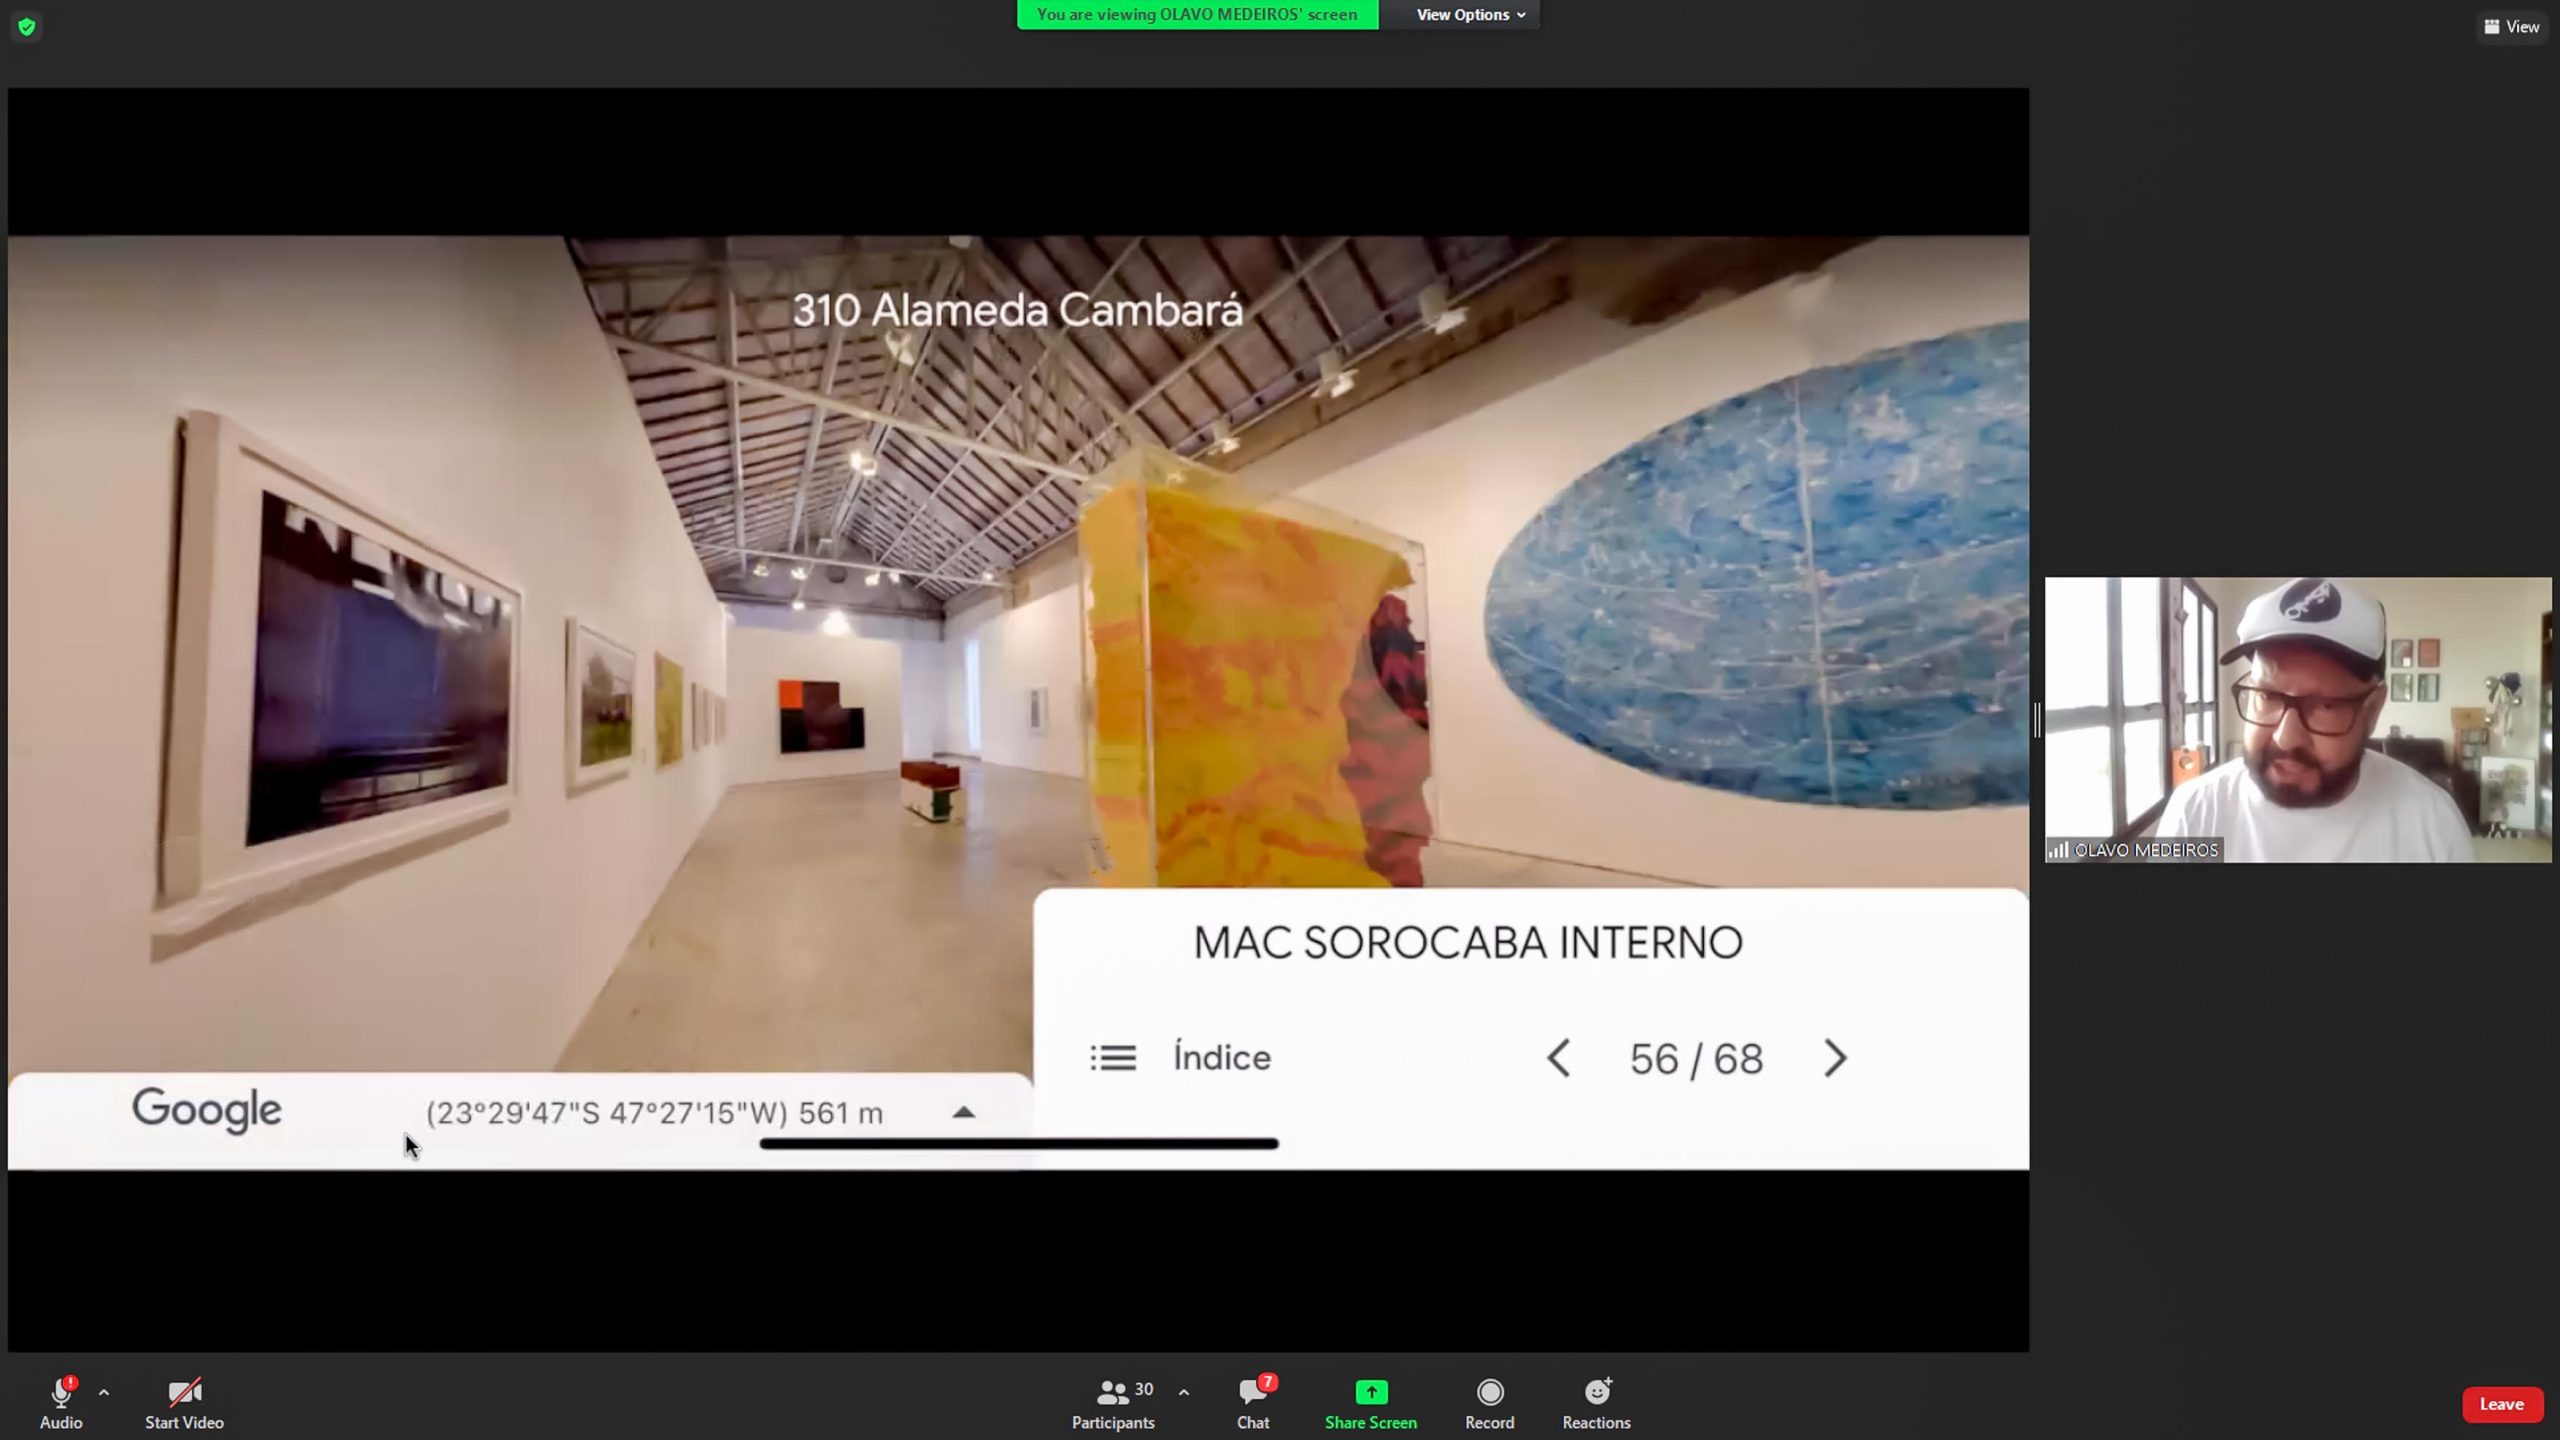Go to previous tour stop arrow

click(1558, 1058)
